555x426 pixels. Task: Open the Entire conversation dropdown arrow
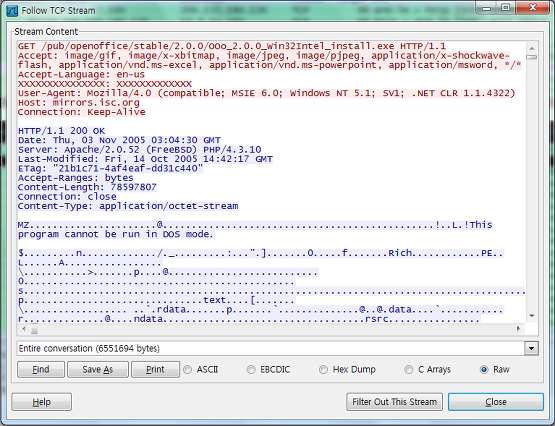531,349
